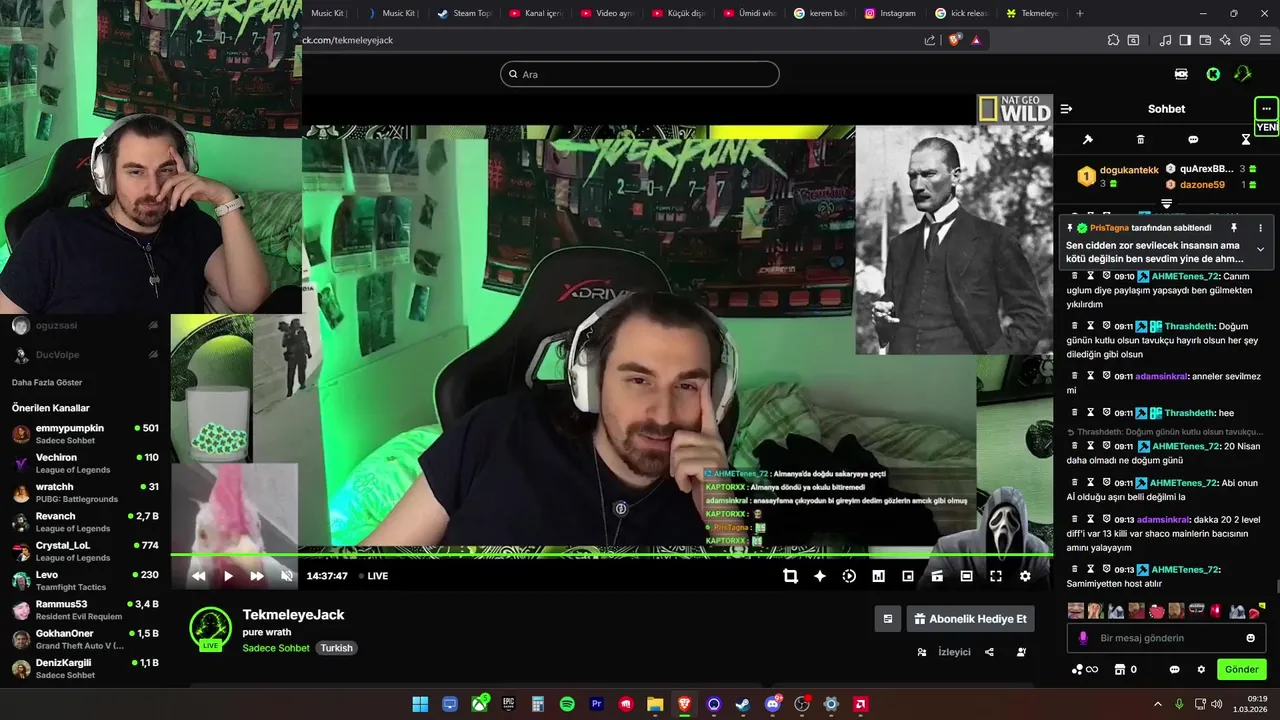The image size is (1280, 720).
Task: Open pinned message three-dot menu
Action: (1260, 228)
